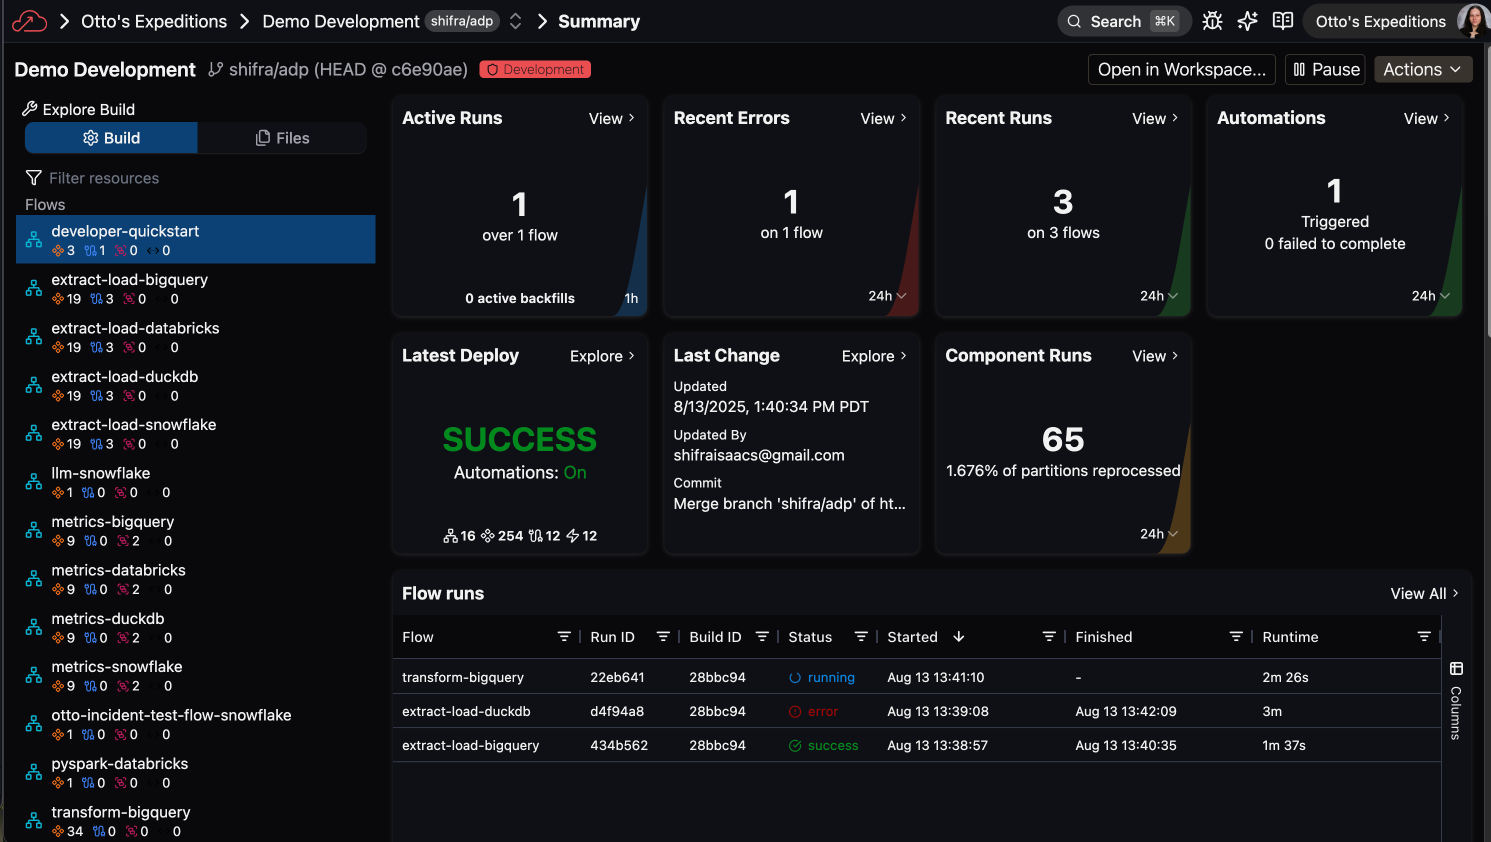Click the Flow column filter icon
The height and width of the screenshot is (842, 1491).
click(x=564, y=637)
